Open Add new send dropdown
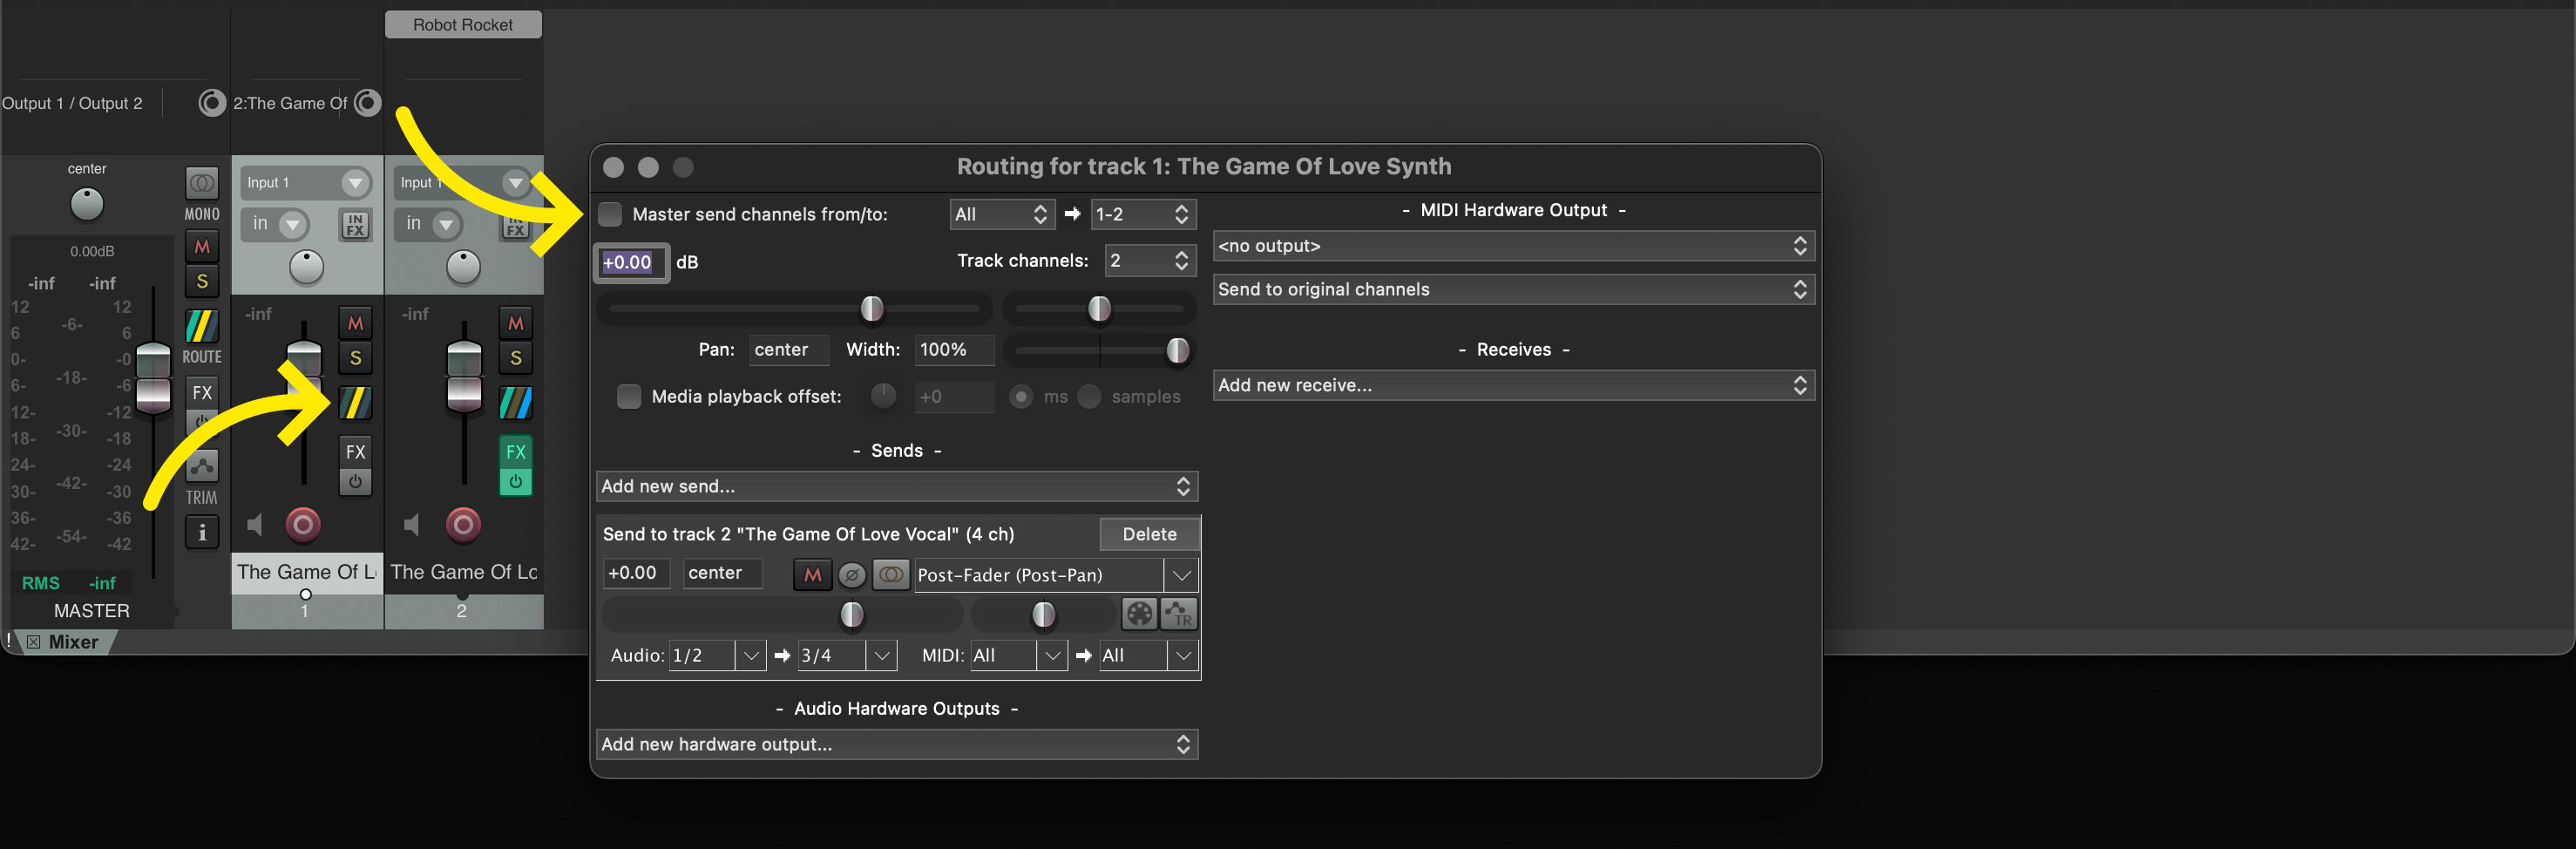 (x=897, y=487)
